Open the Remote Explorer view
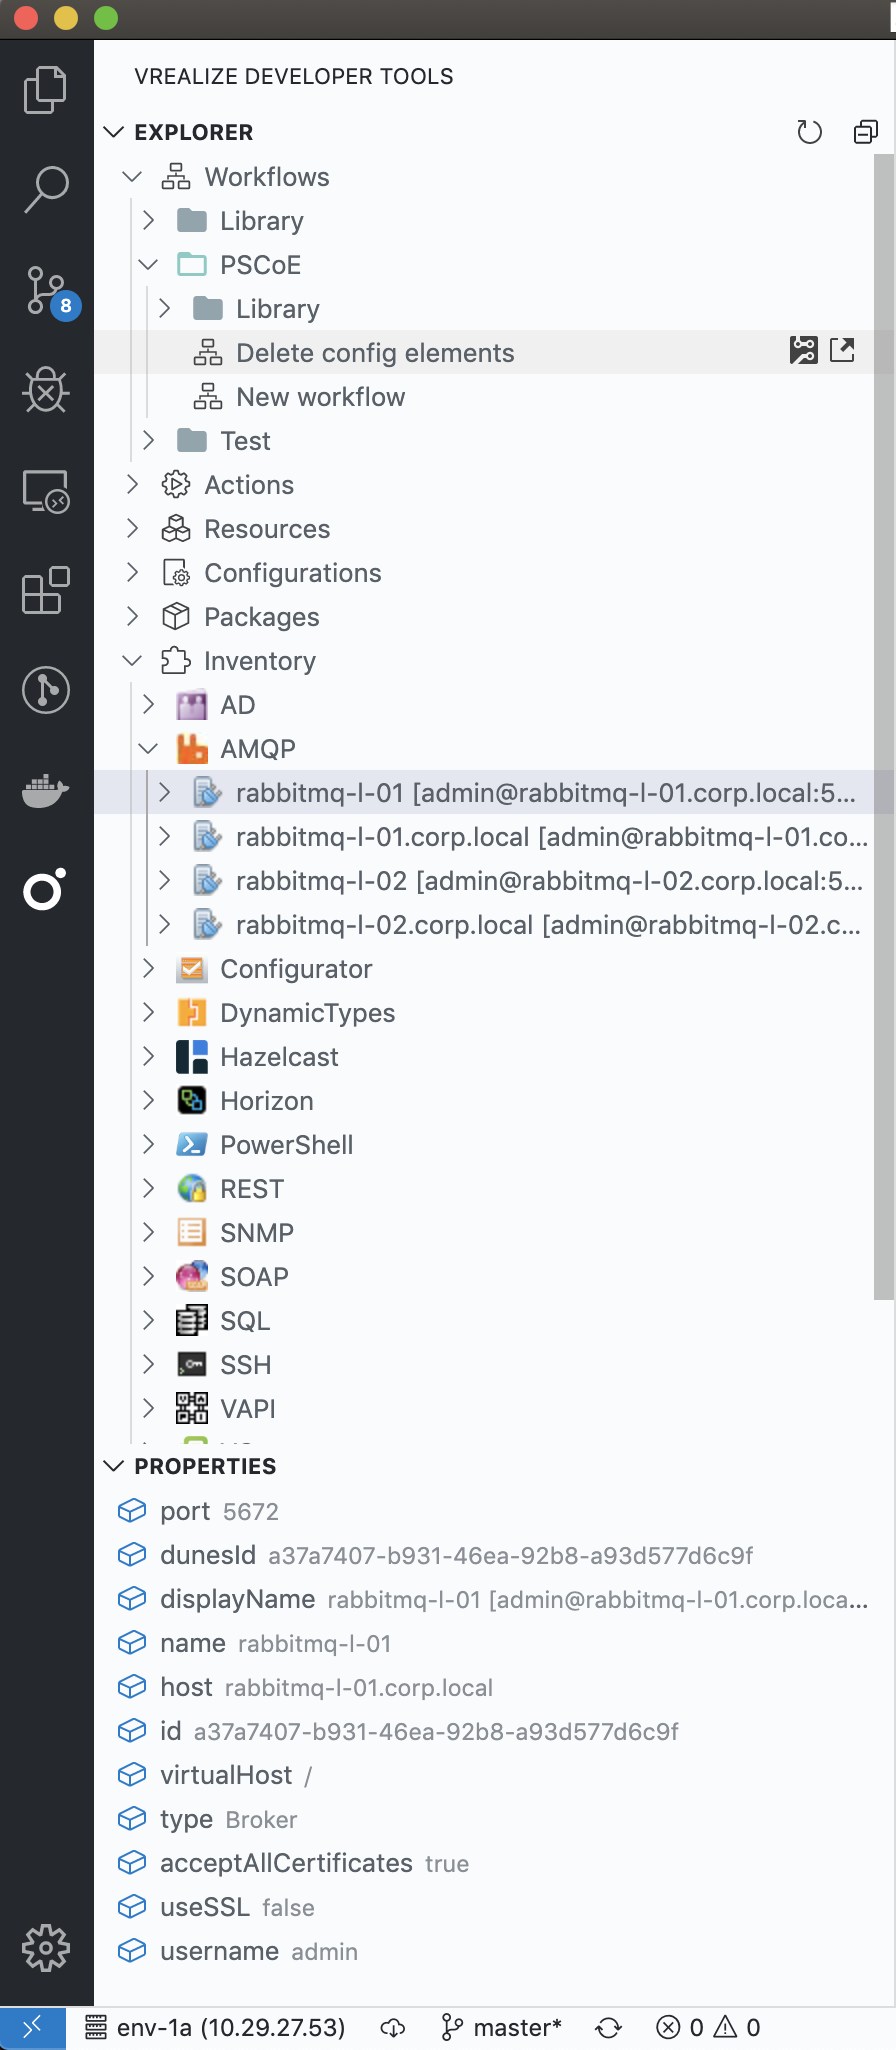This screenshot has width=896, height=2050. click(x=46, y=491)
